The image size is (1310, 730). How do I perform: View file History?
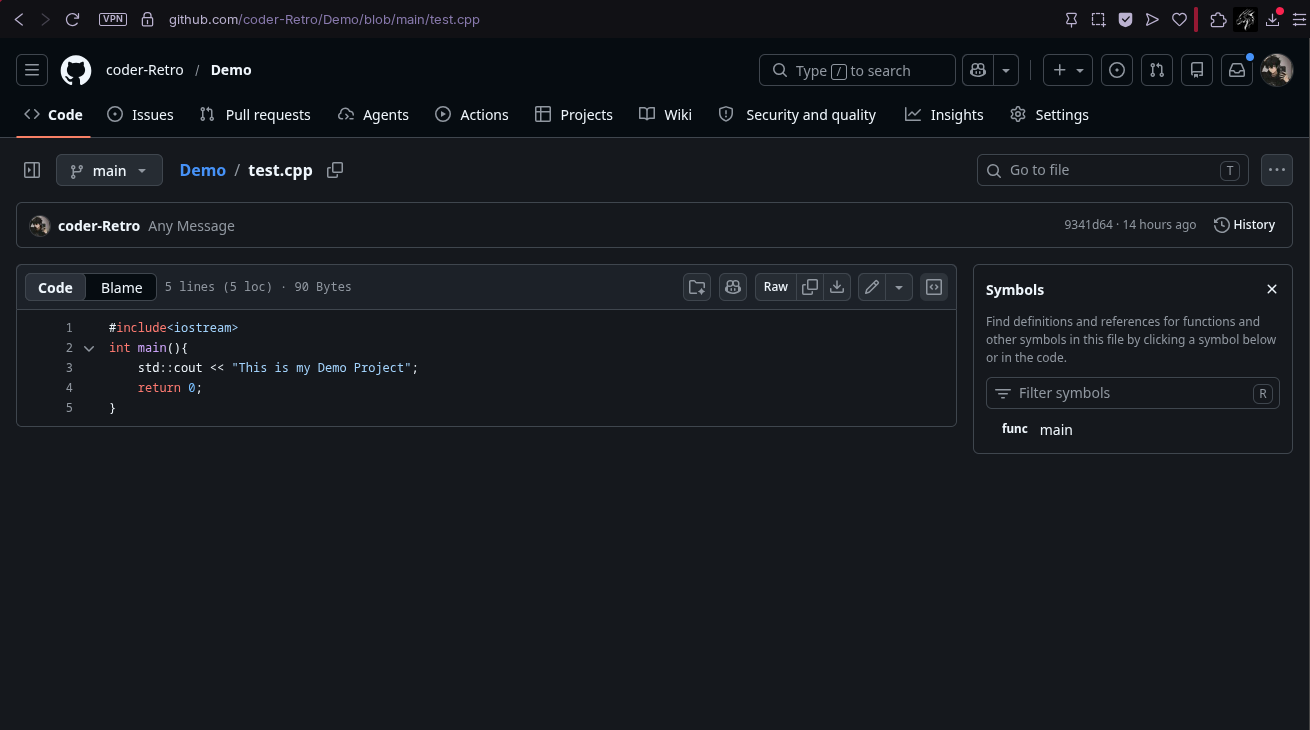click(1244, 225)
